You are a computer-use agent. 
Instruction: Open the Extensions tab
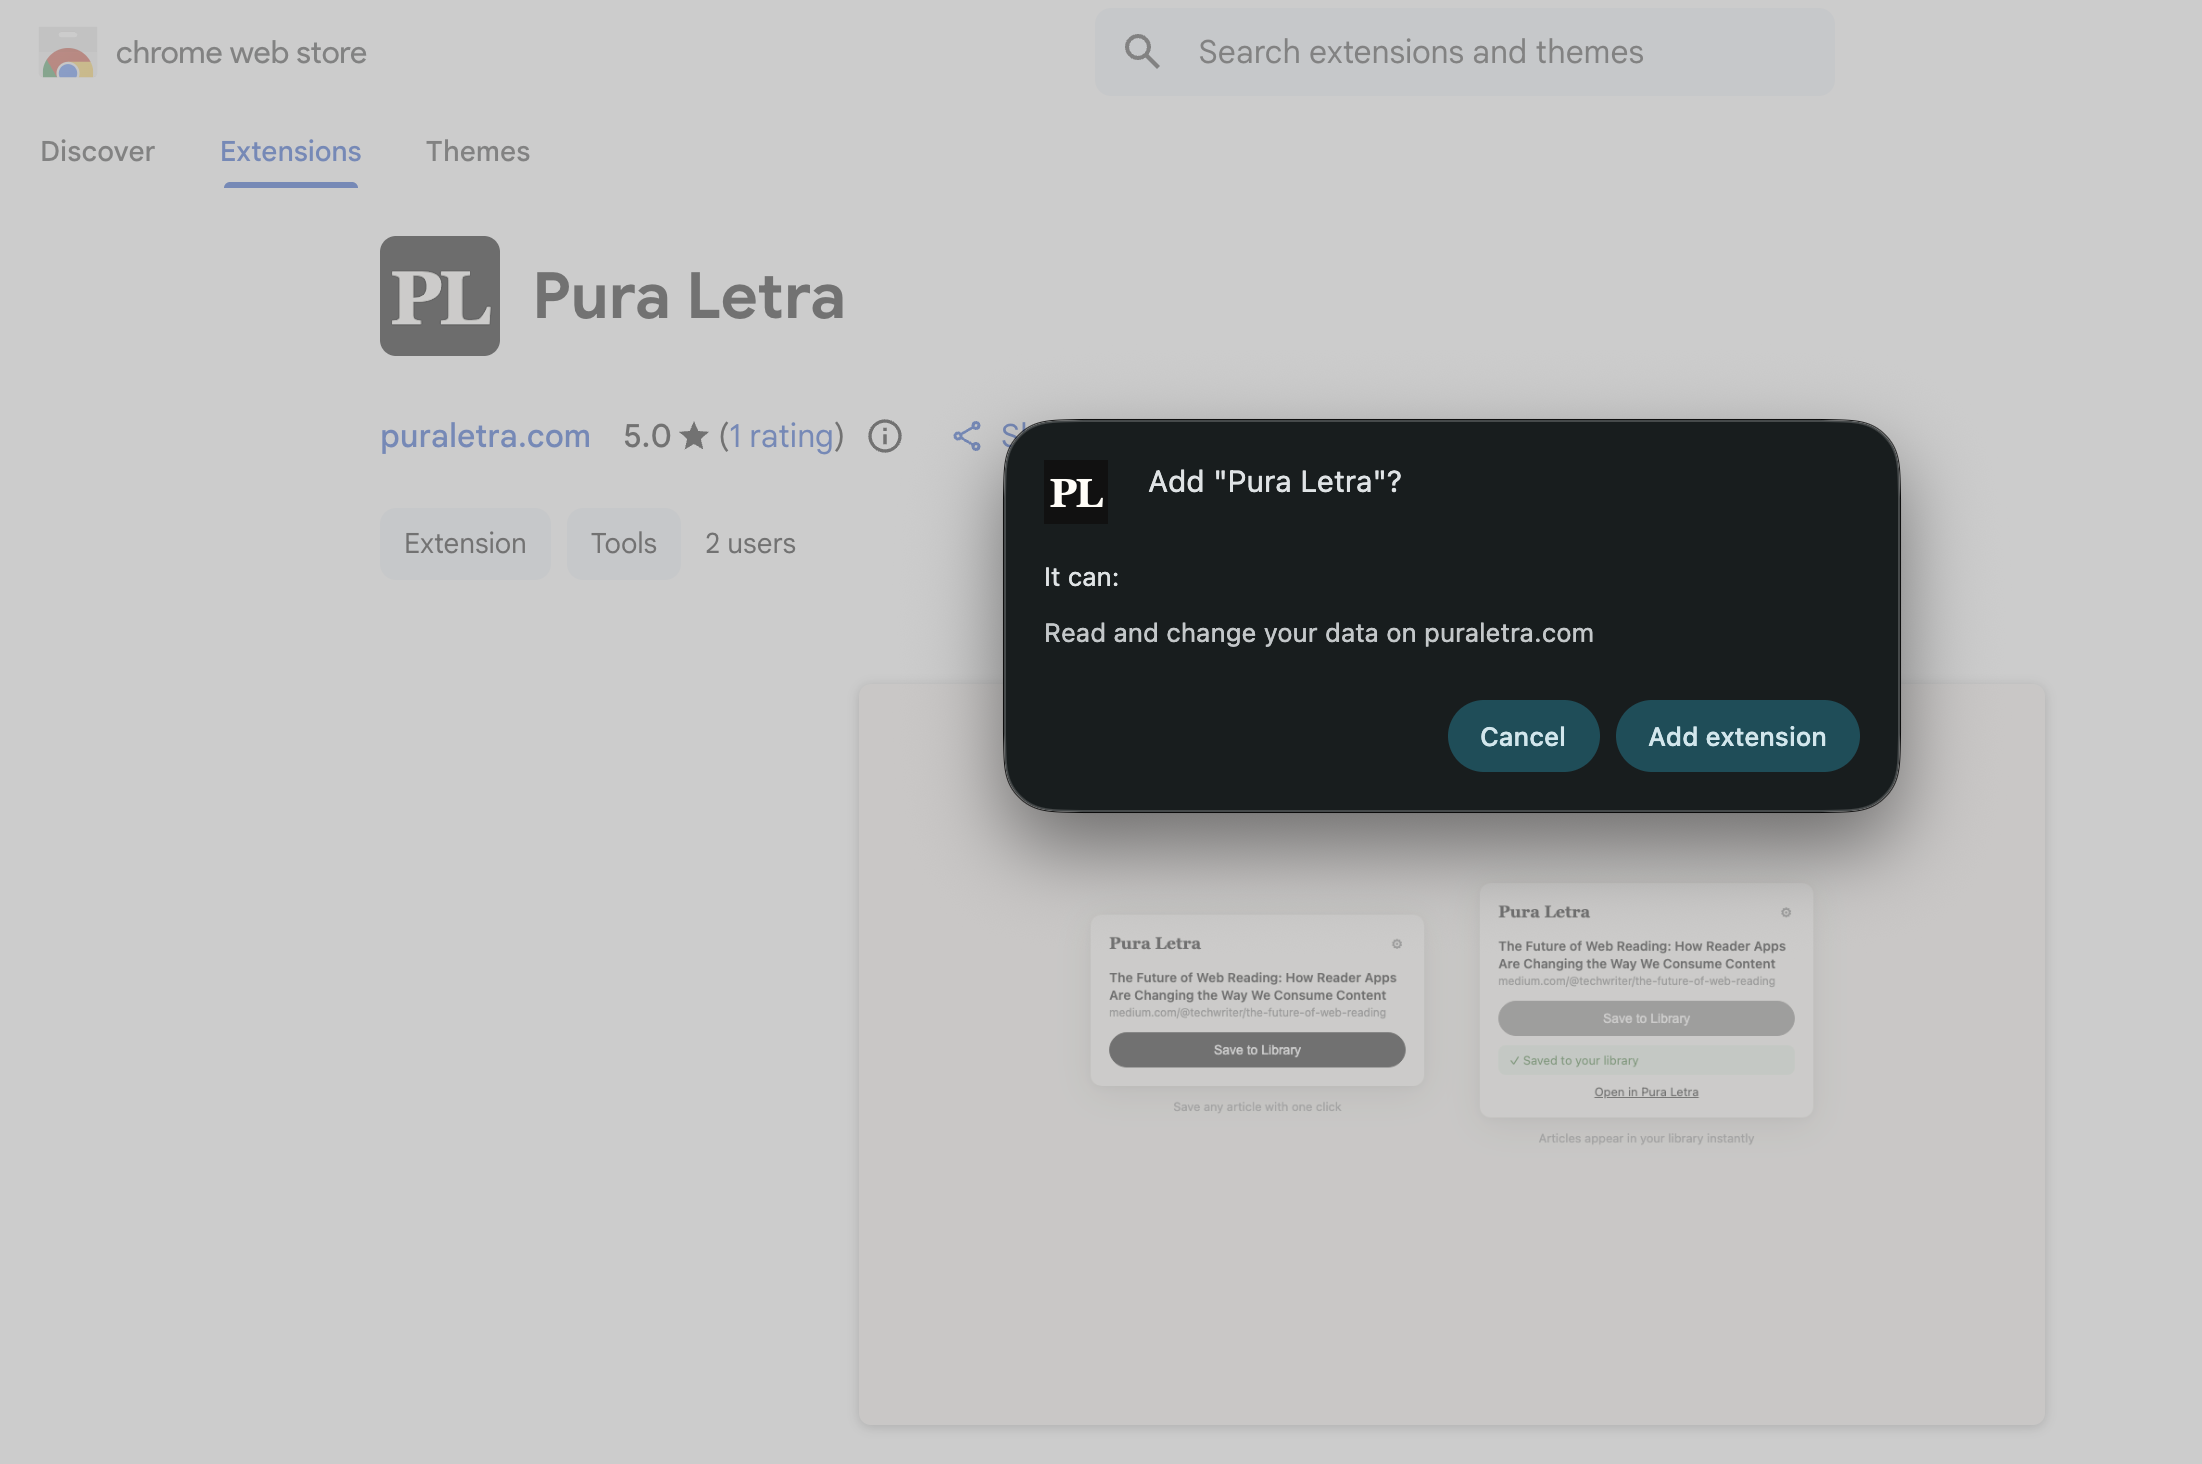[290, 151]
